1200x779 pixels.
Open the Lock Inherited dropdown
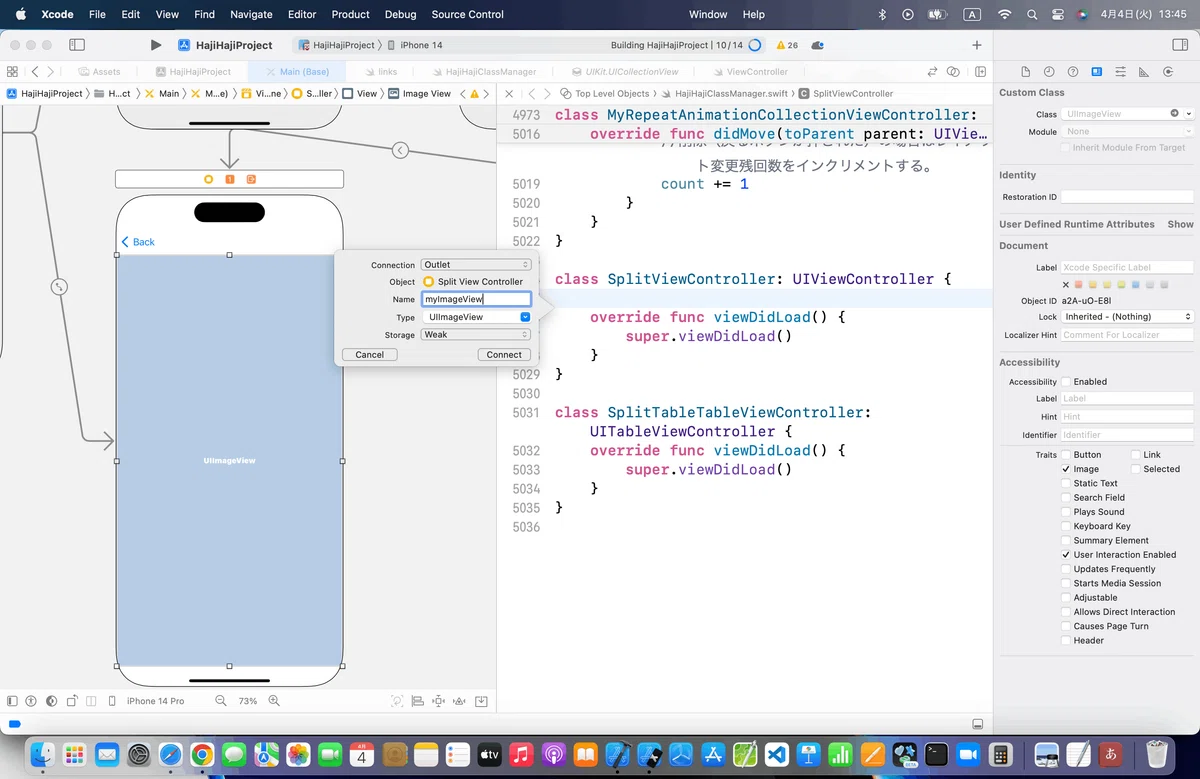point(1128,317)
